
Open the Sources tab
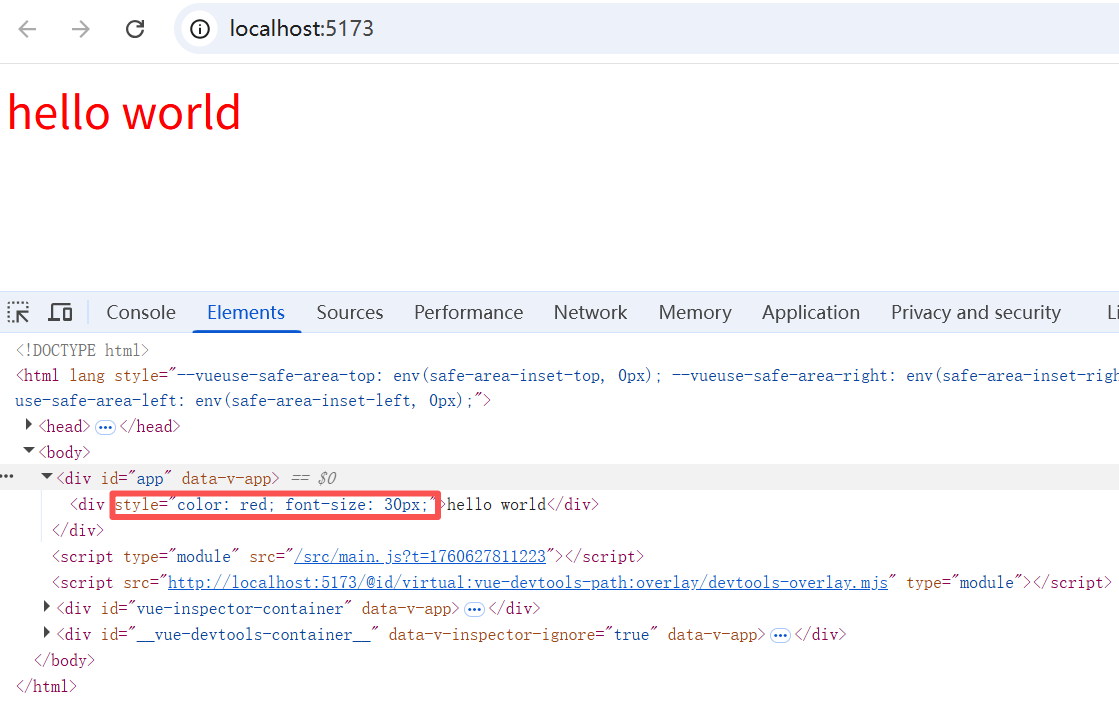click(x=350, y=313)
